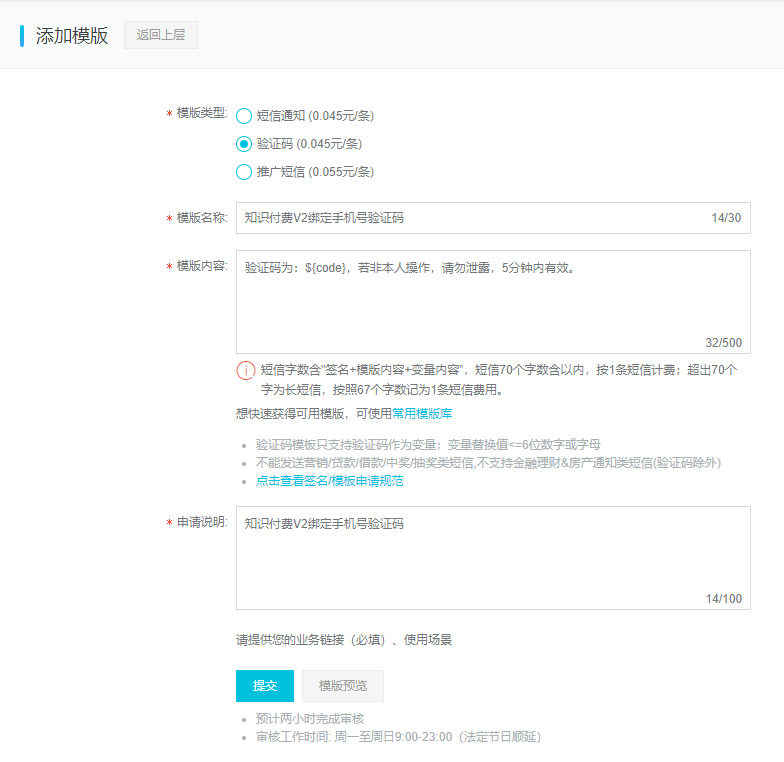The height and width of the screenshot is (762, 784).
Task: Click the 14/30 character counter
Action: [x=726, y=218]
